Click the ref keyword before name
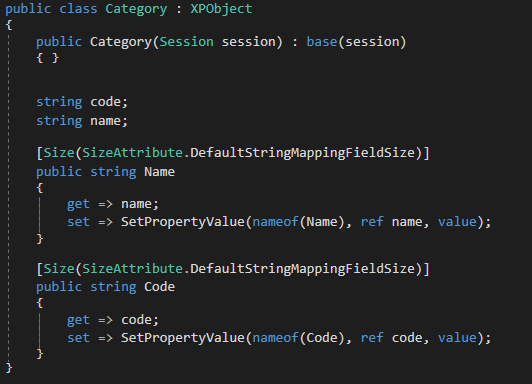 372,222
